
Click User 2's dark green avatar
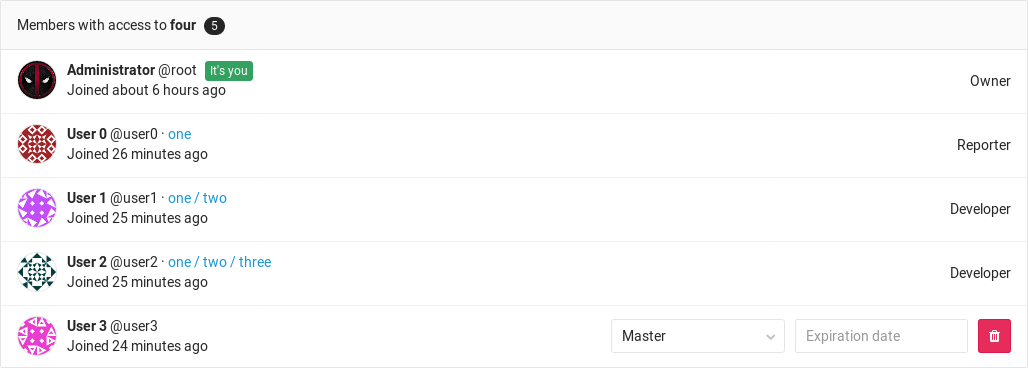pyautogui.click(x=37, y=272)
